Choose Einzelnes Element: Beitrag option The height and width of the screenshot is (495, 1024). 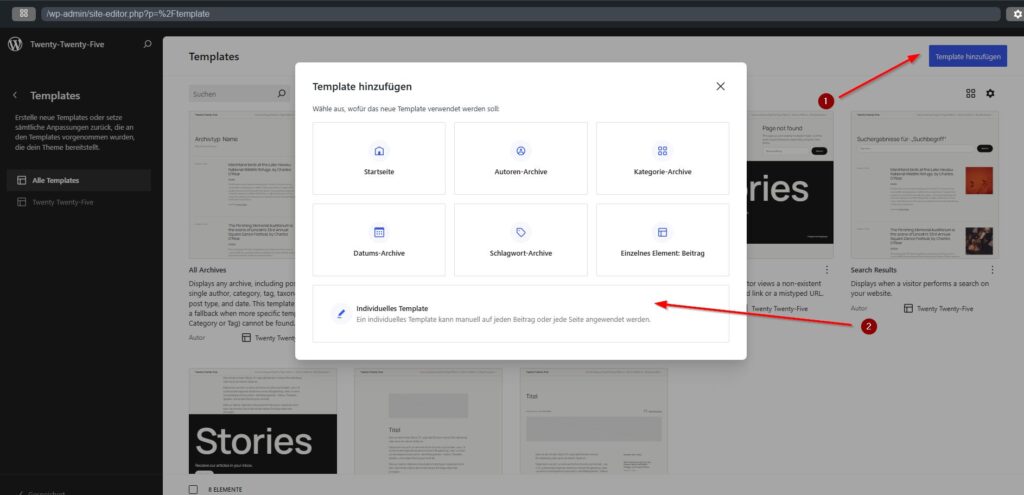[662, 240]
